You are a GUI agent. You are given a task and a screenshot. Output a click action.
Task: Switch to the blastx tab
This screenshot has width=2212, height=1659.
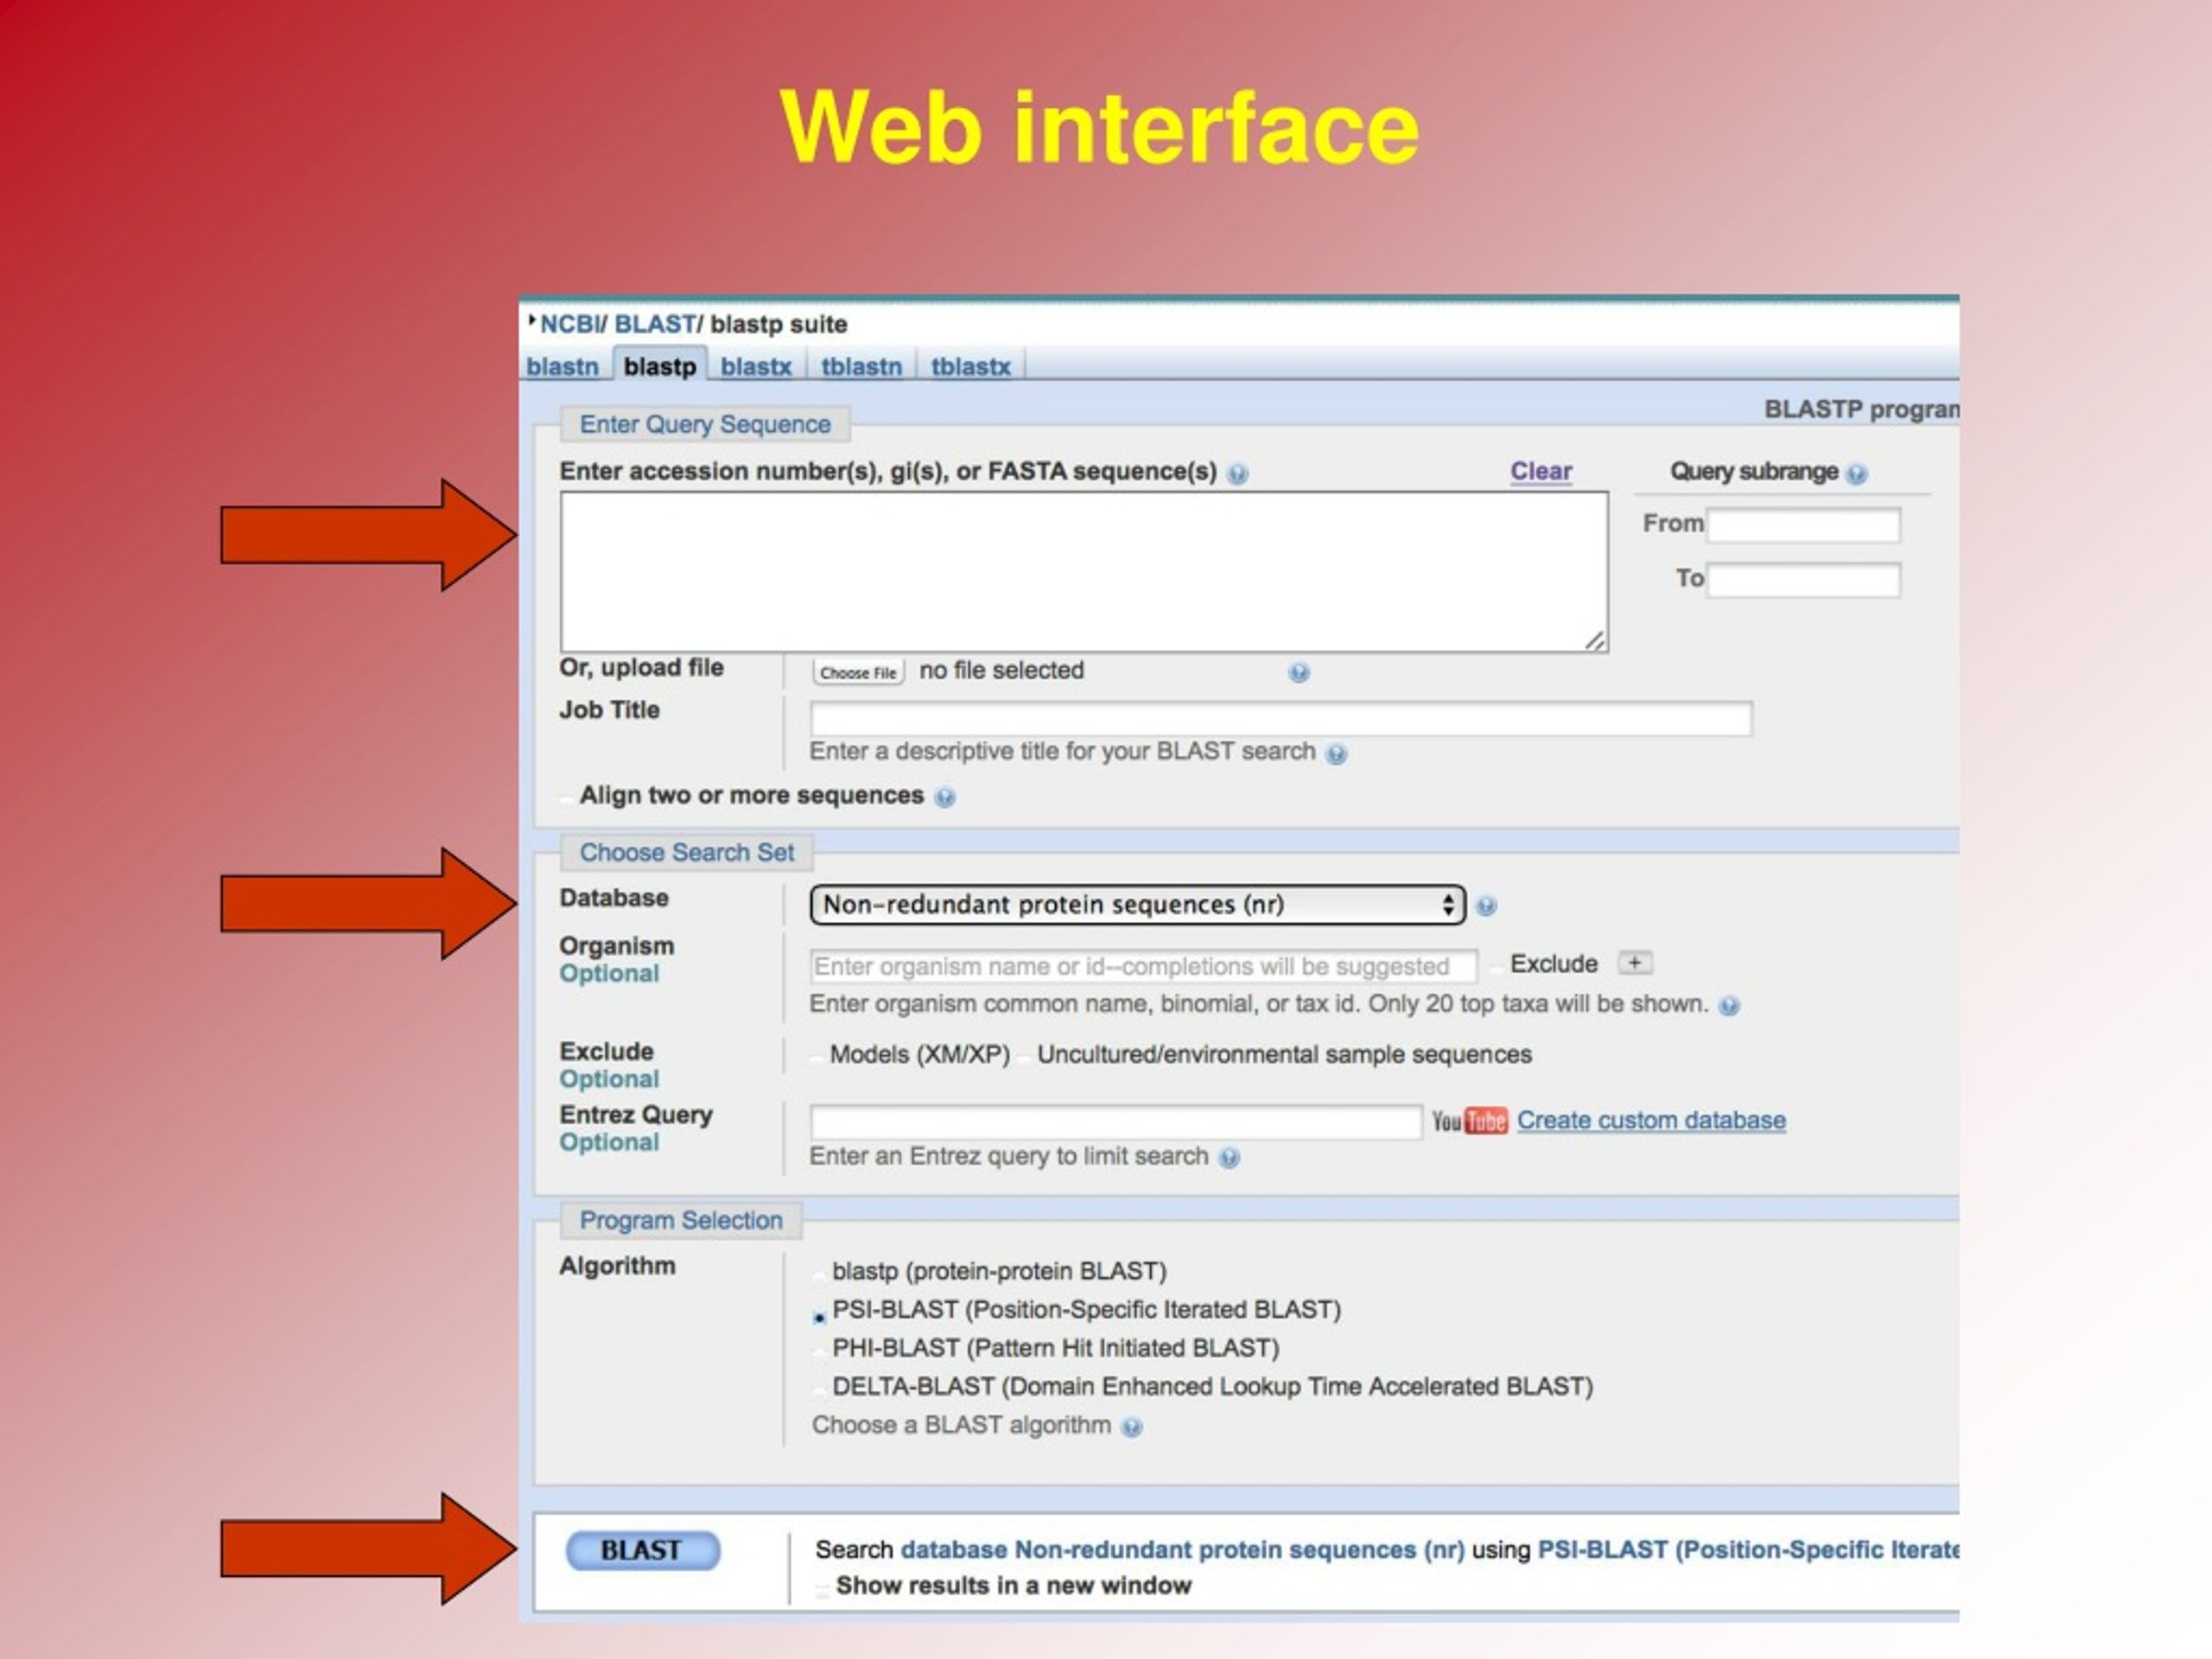pyautogui.click(x=756, y=367)
